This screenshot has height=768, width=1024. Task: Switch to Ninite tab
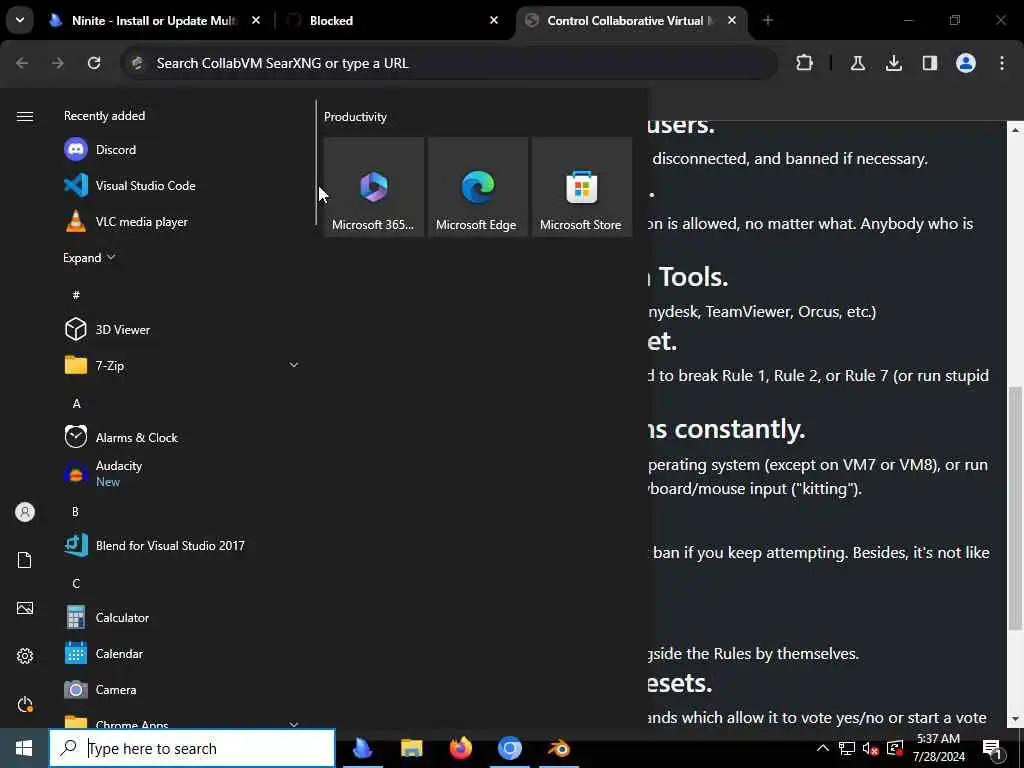click(x=153, y=20)
